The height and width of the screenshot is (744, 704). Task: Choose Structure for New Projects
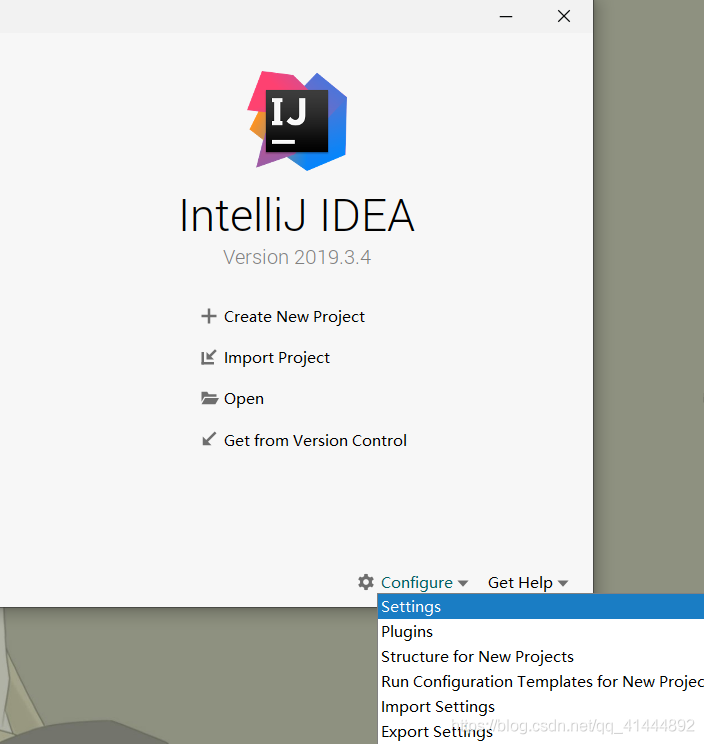click(541, 657)
